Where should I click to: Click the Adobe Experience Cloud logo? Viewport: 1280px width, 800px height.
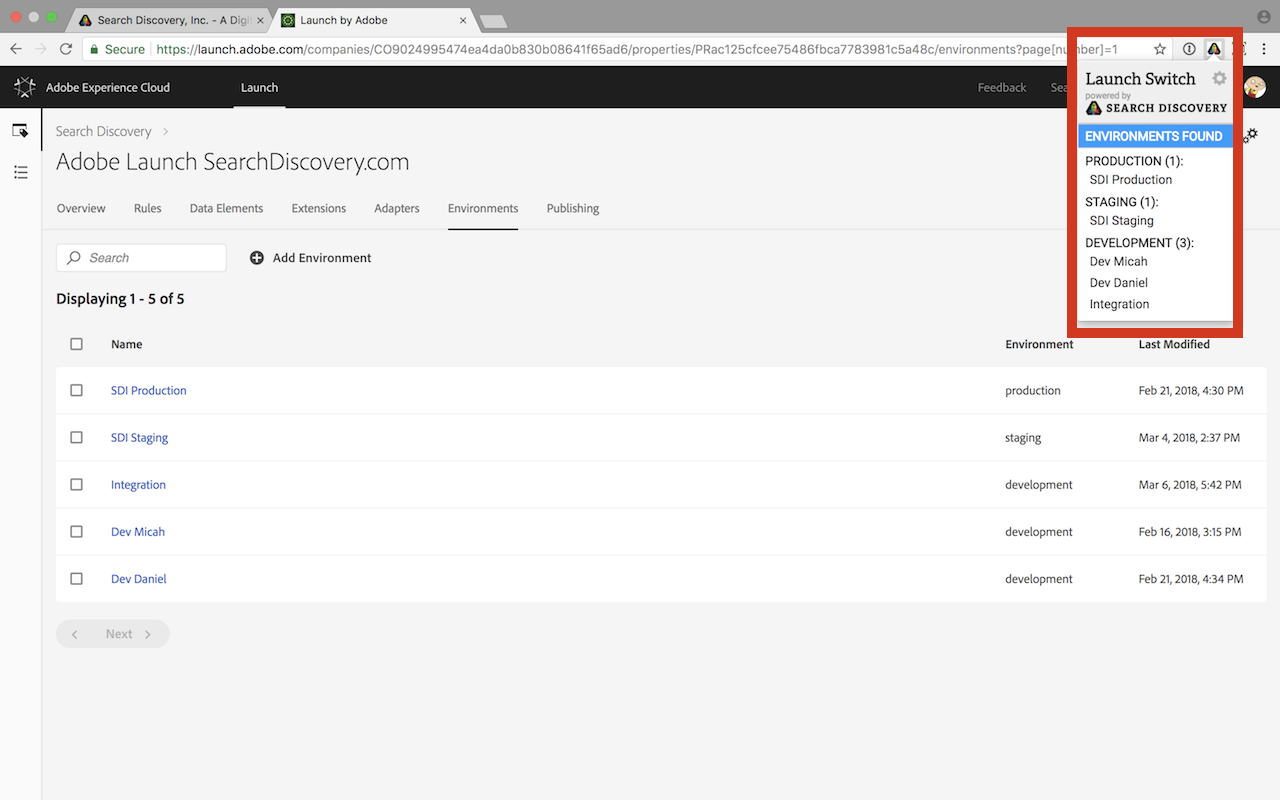(x=25, y=87)
